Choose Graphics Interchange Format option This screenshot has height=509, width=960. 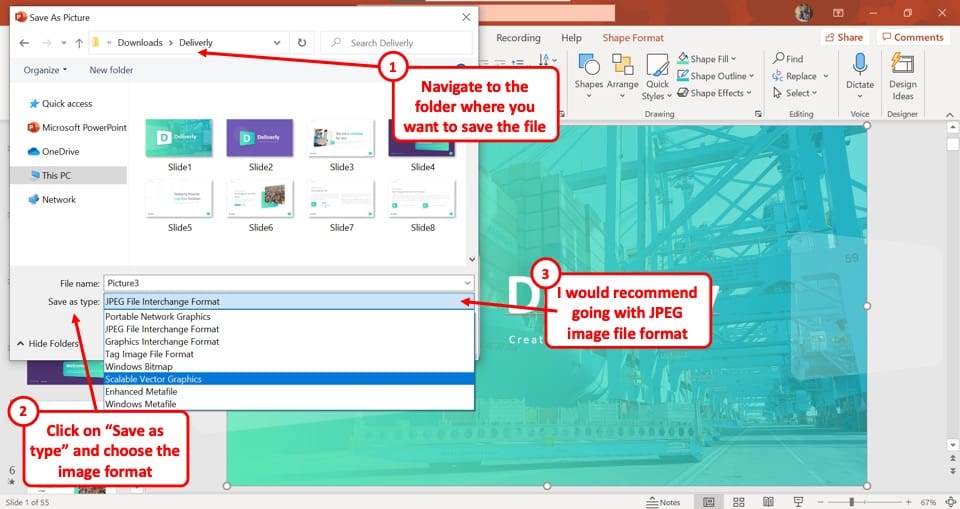pos(289,342)
